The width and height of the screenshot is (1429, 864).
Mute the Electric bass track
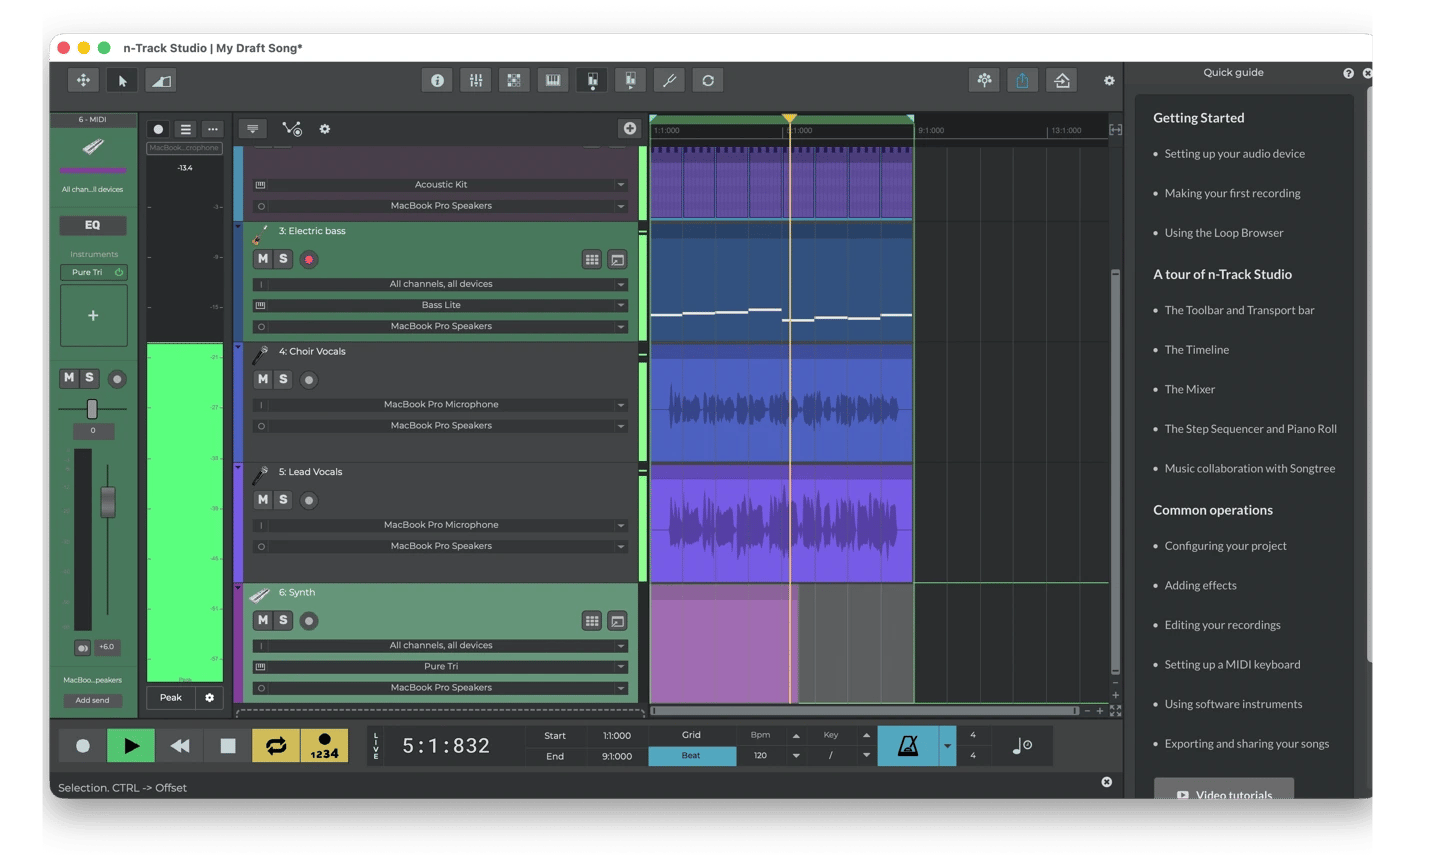click(263, 259)
